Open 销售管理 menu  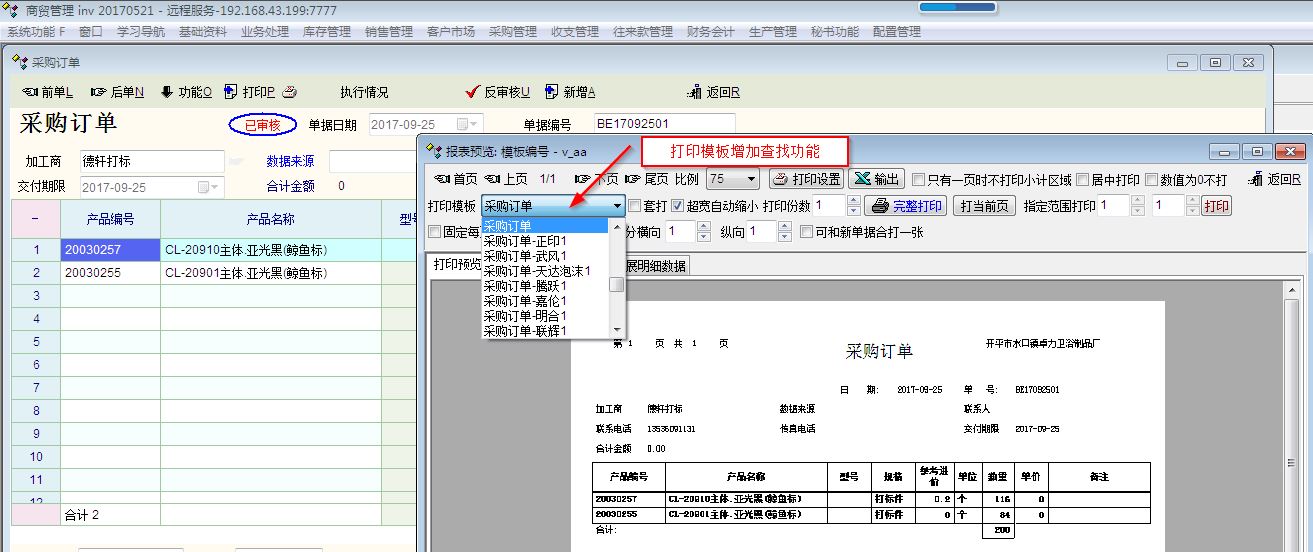click(389, 31)
